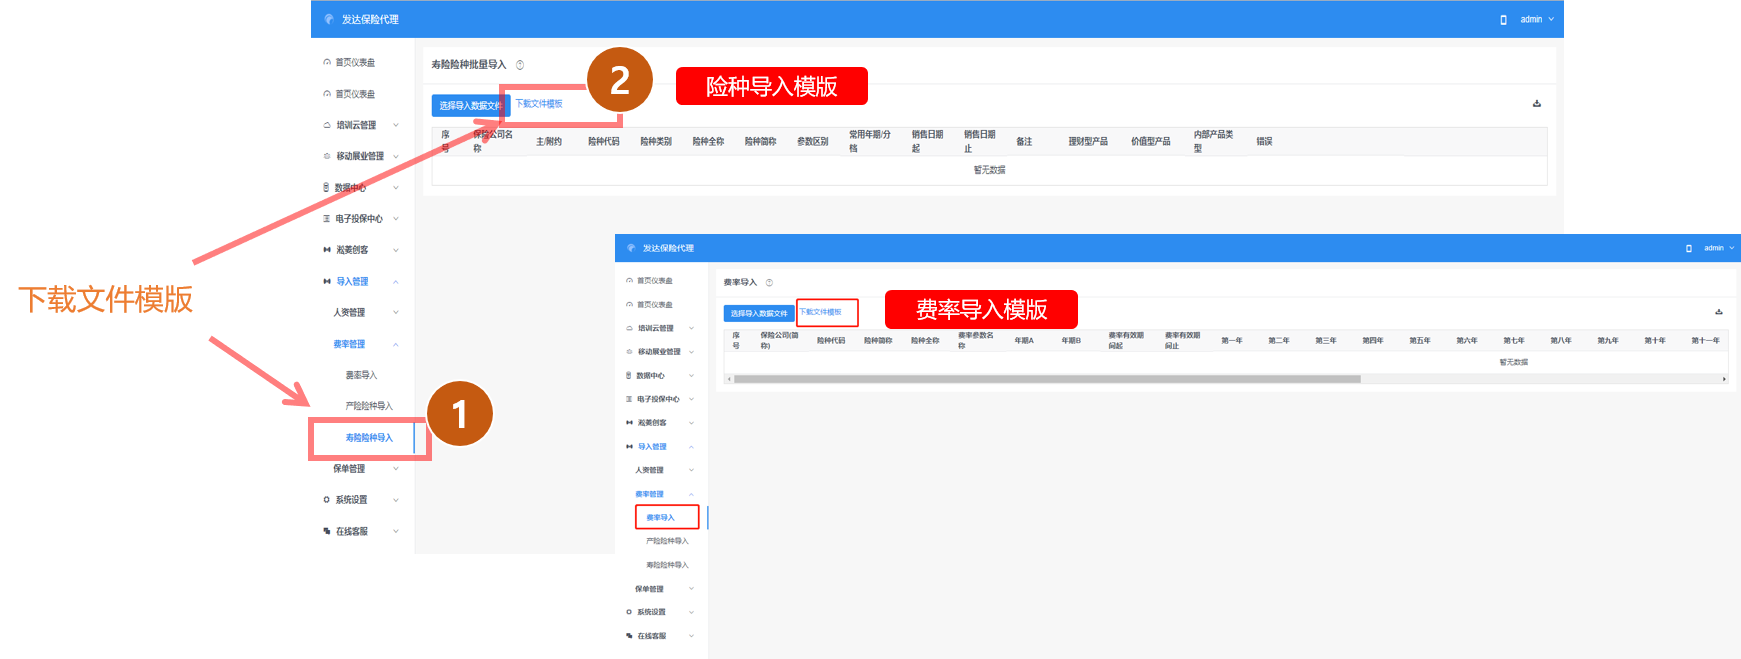Expand 移动展业管理 chevron in 费率导入 window sidebar
This screenshot has height=659, width=1741.
pos(691,352)
